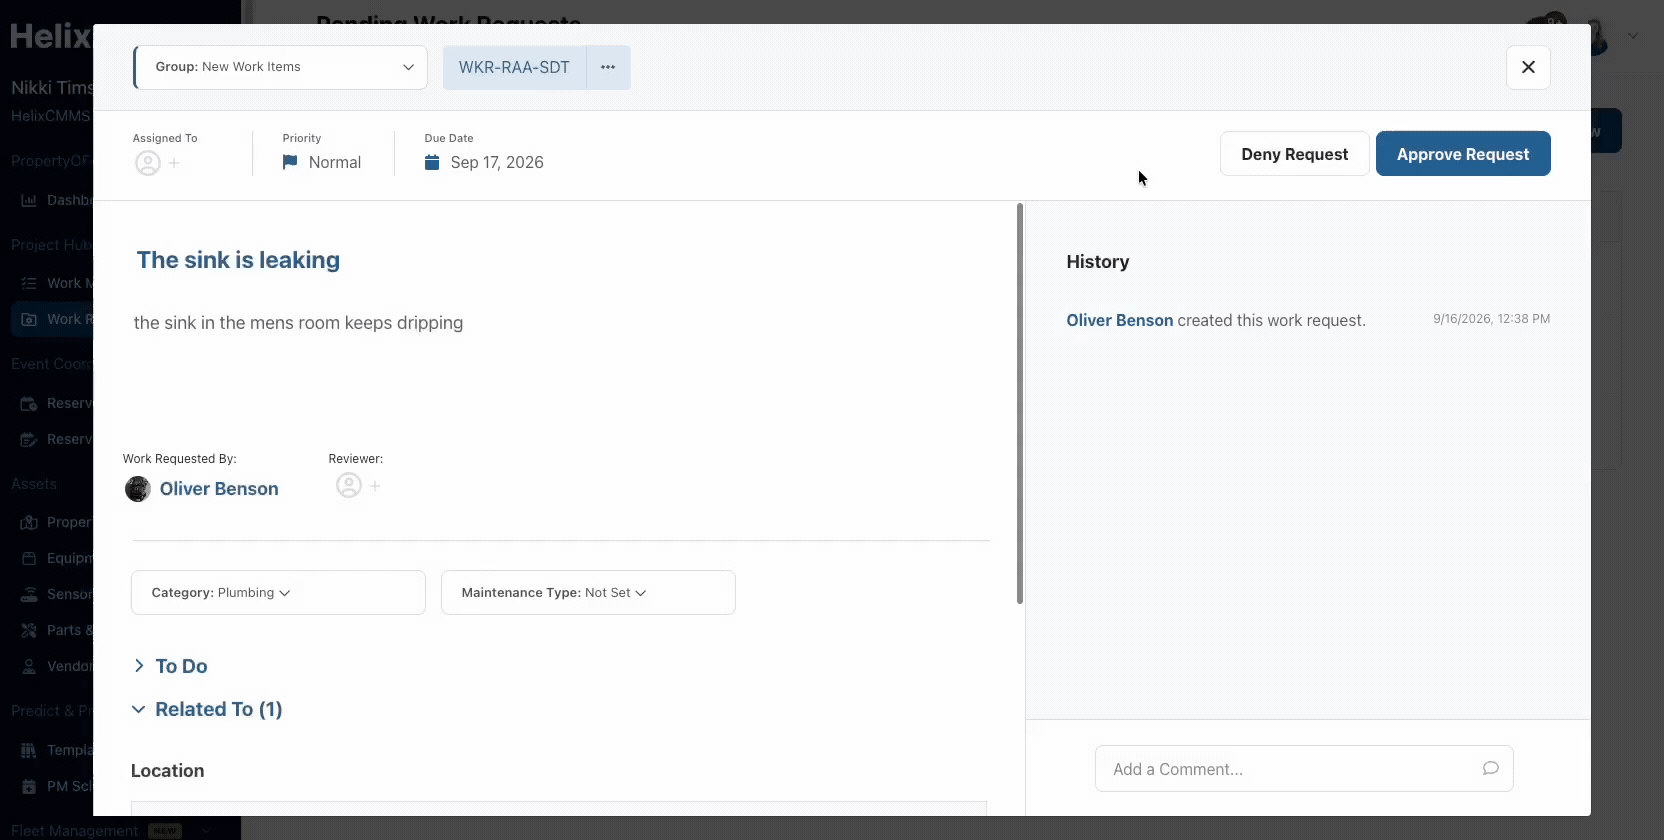Add a reviewer using the Reviewer avatar icon
This screenshot has width=1664, height=840.
point(349,485)
